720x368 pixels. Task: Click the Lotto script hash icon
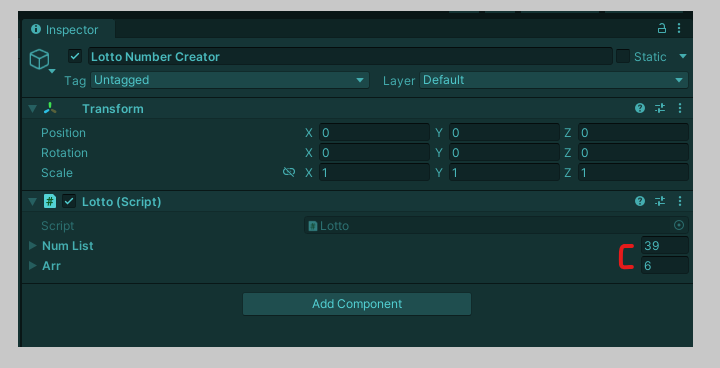(x=50, y=201)
